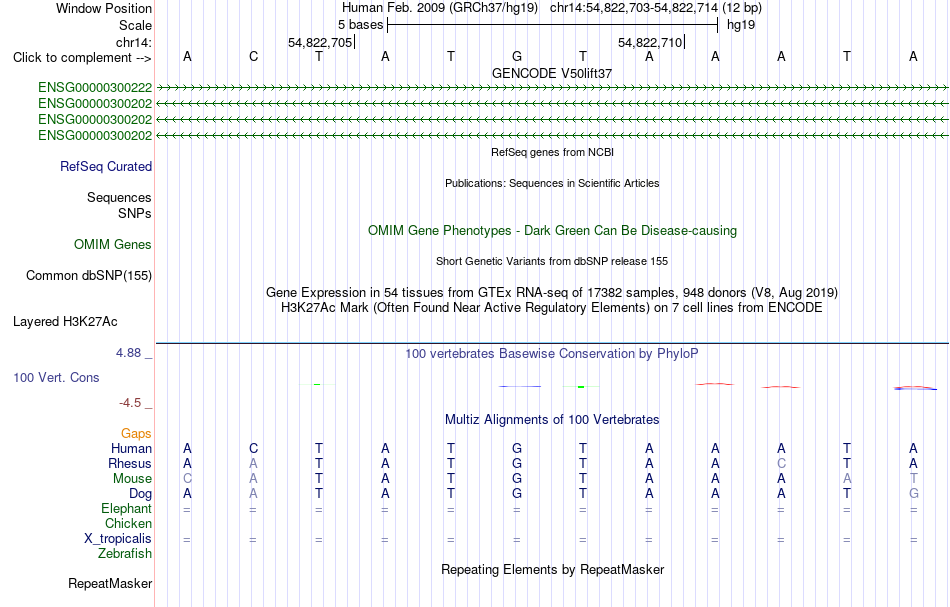Screen dimensions: 950x607
Task: Select the Mouse species label
Action: point(132,479)
